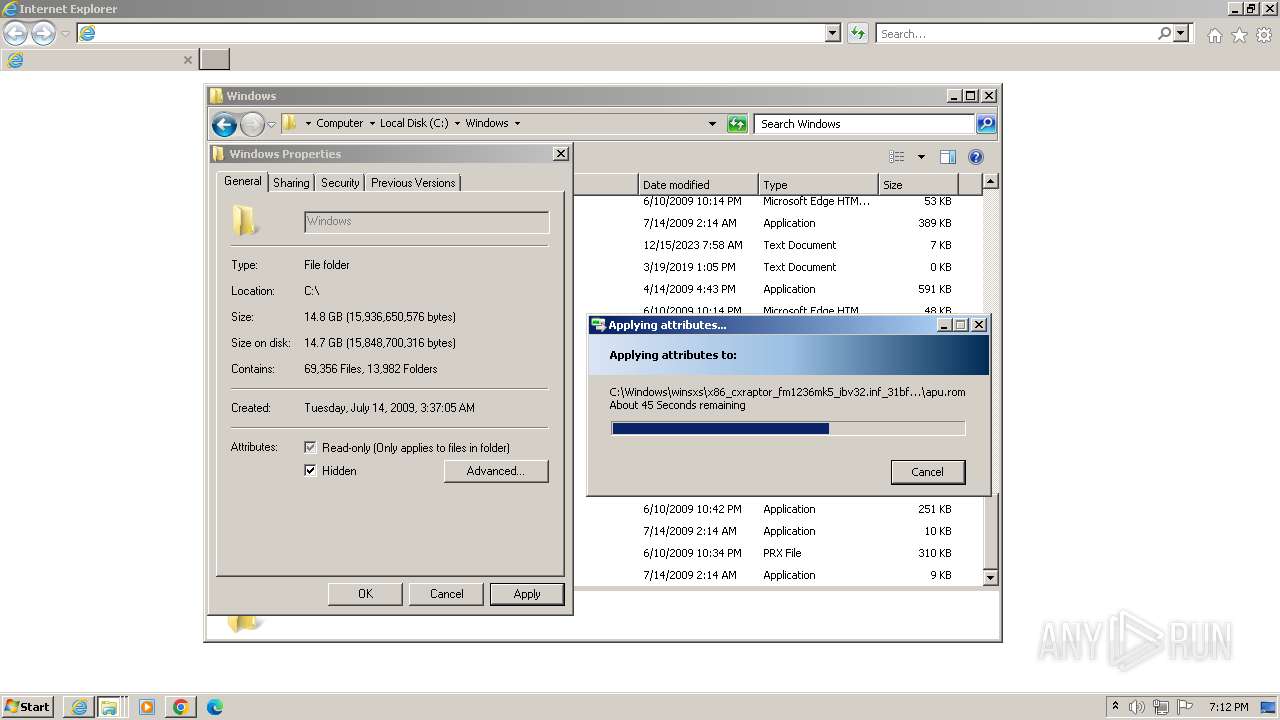Open IE search provider dropdown arrow
Screen dimensions: 1280x720
pos(1181,33)
